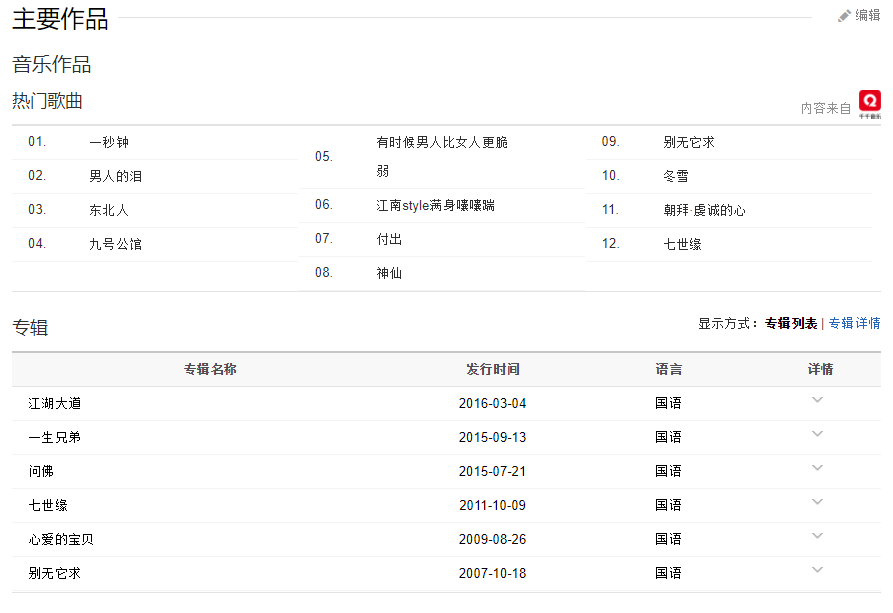Image resolution: width=893 pixels, height=613 pixels.
Task: Open the song 冬雪
Action: [676, 176]
